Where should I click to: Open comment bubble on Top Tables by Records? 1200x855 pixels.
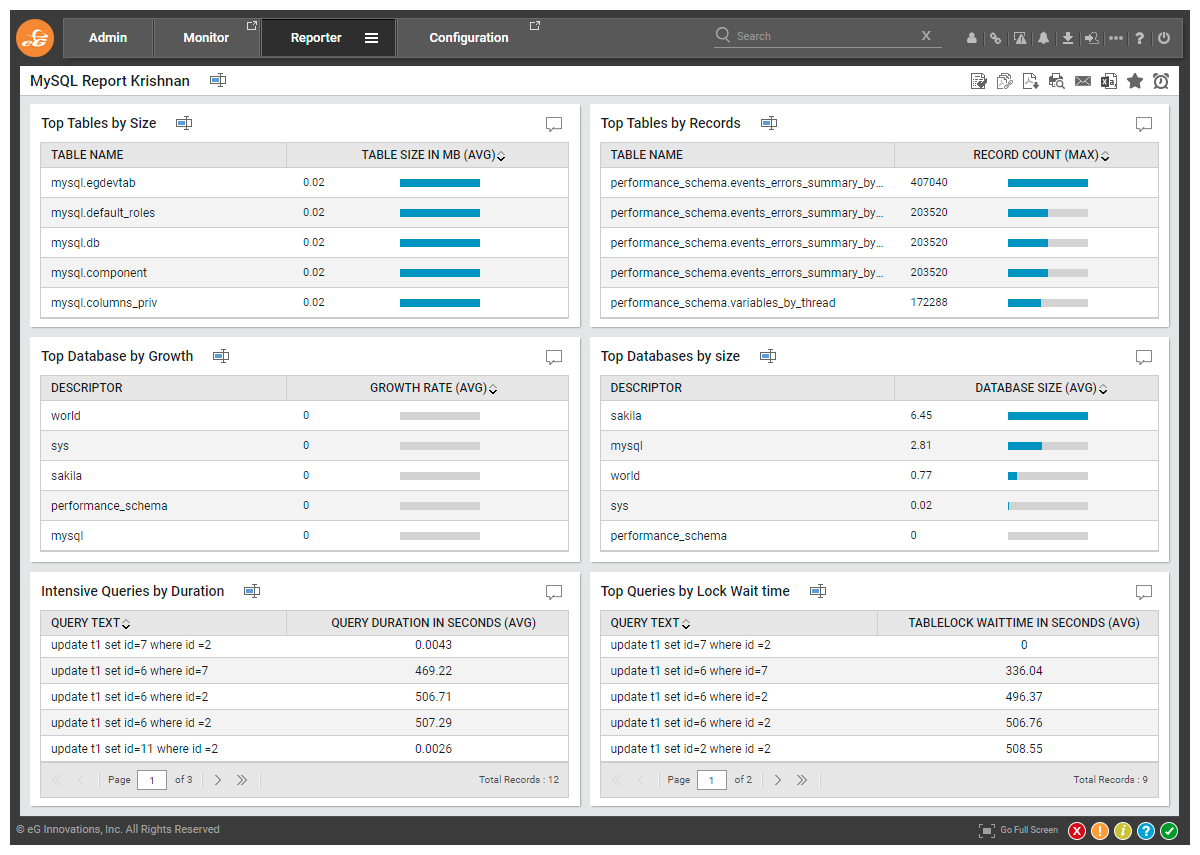[x=1144, y=124]
